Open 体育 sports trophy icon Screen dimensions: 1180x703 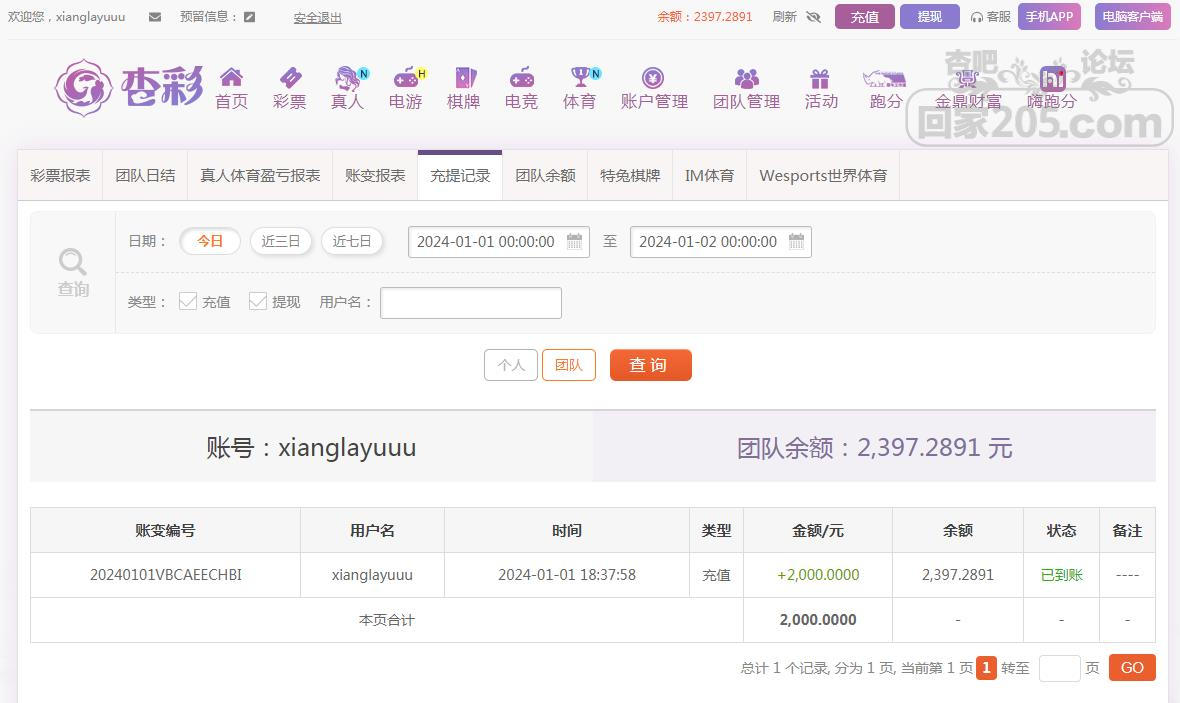pos(582,77)
